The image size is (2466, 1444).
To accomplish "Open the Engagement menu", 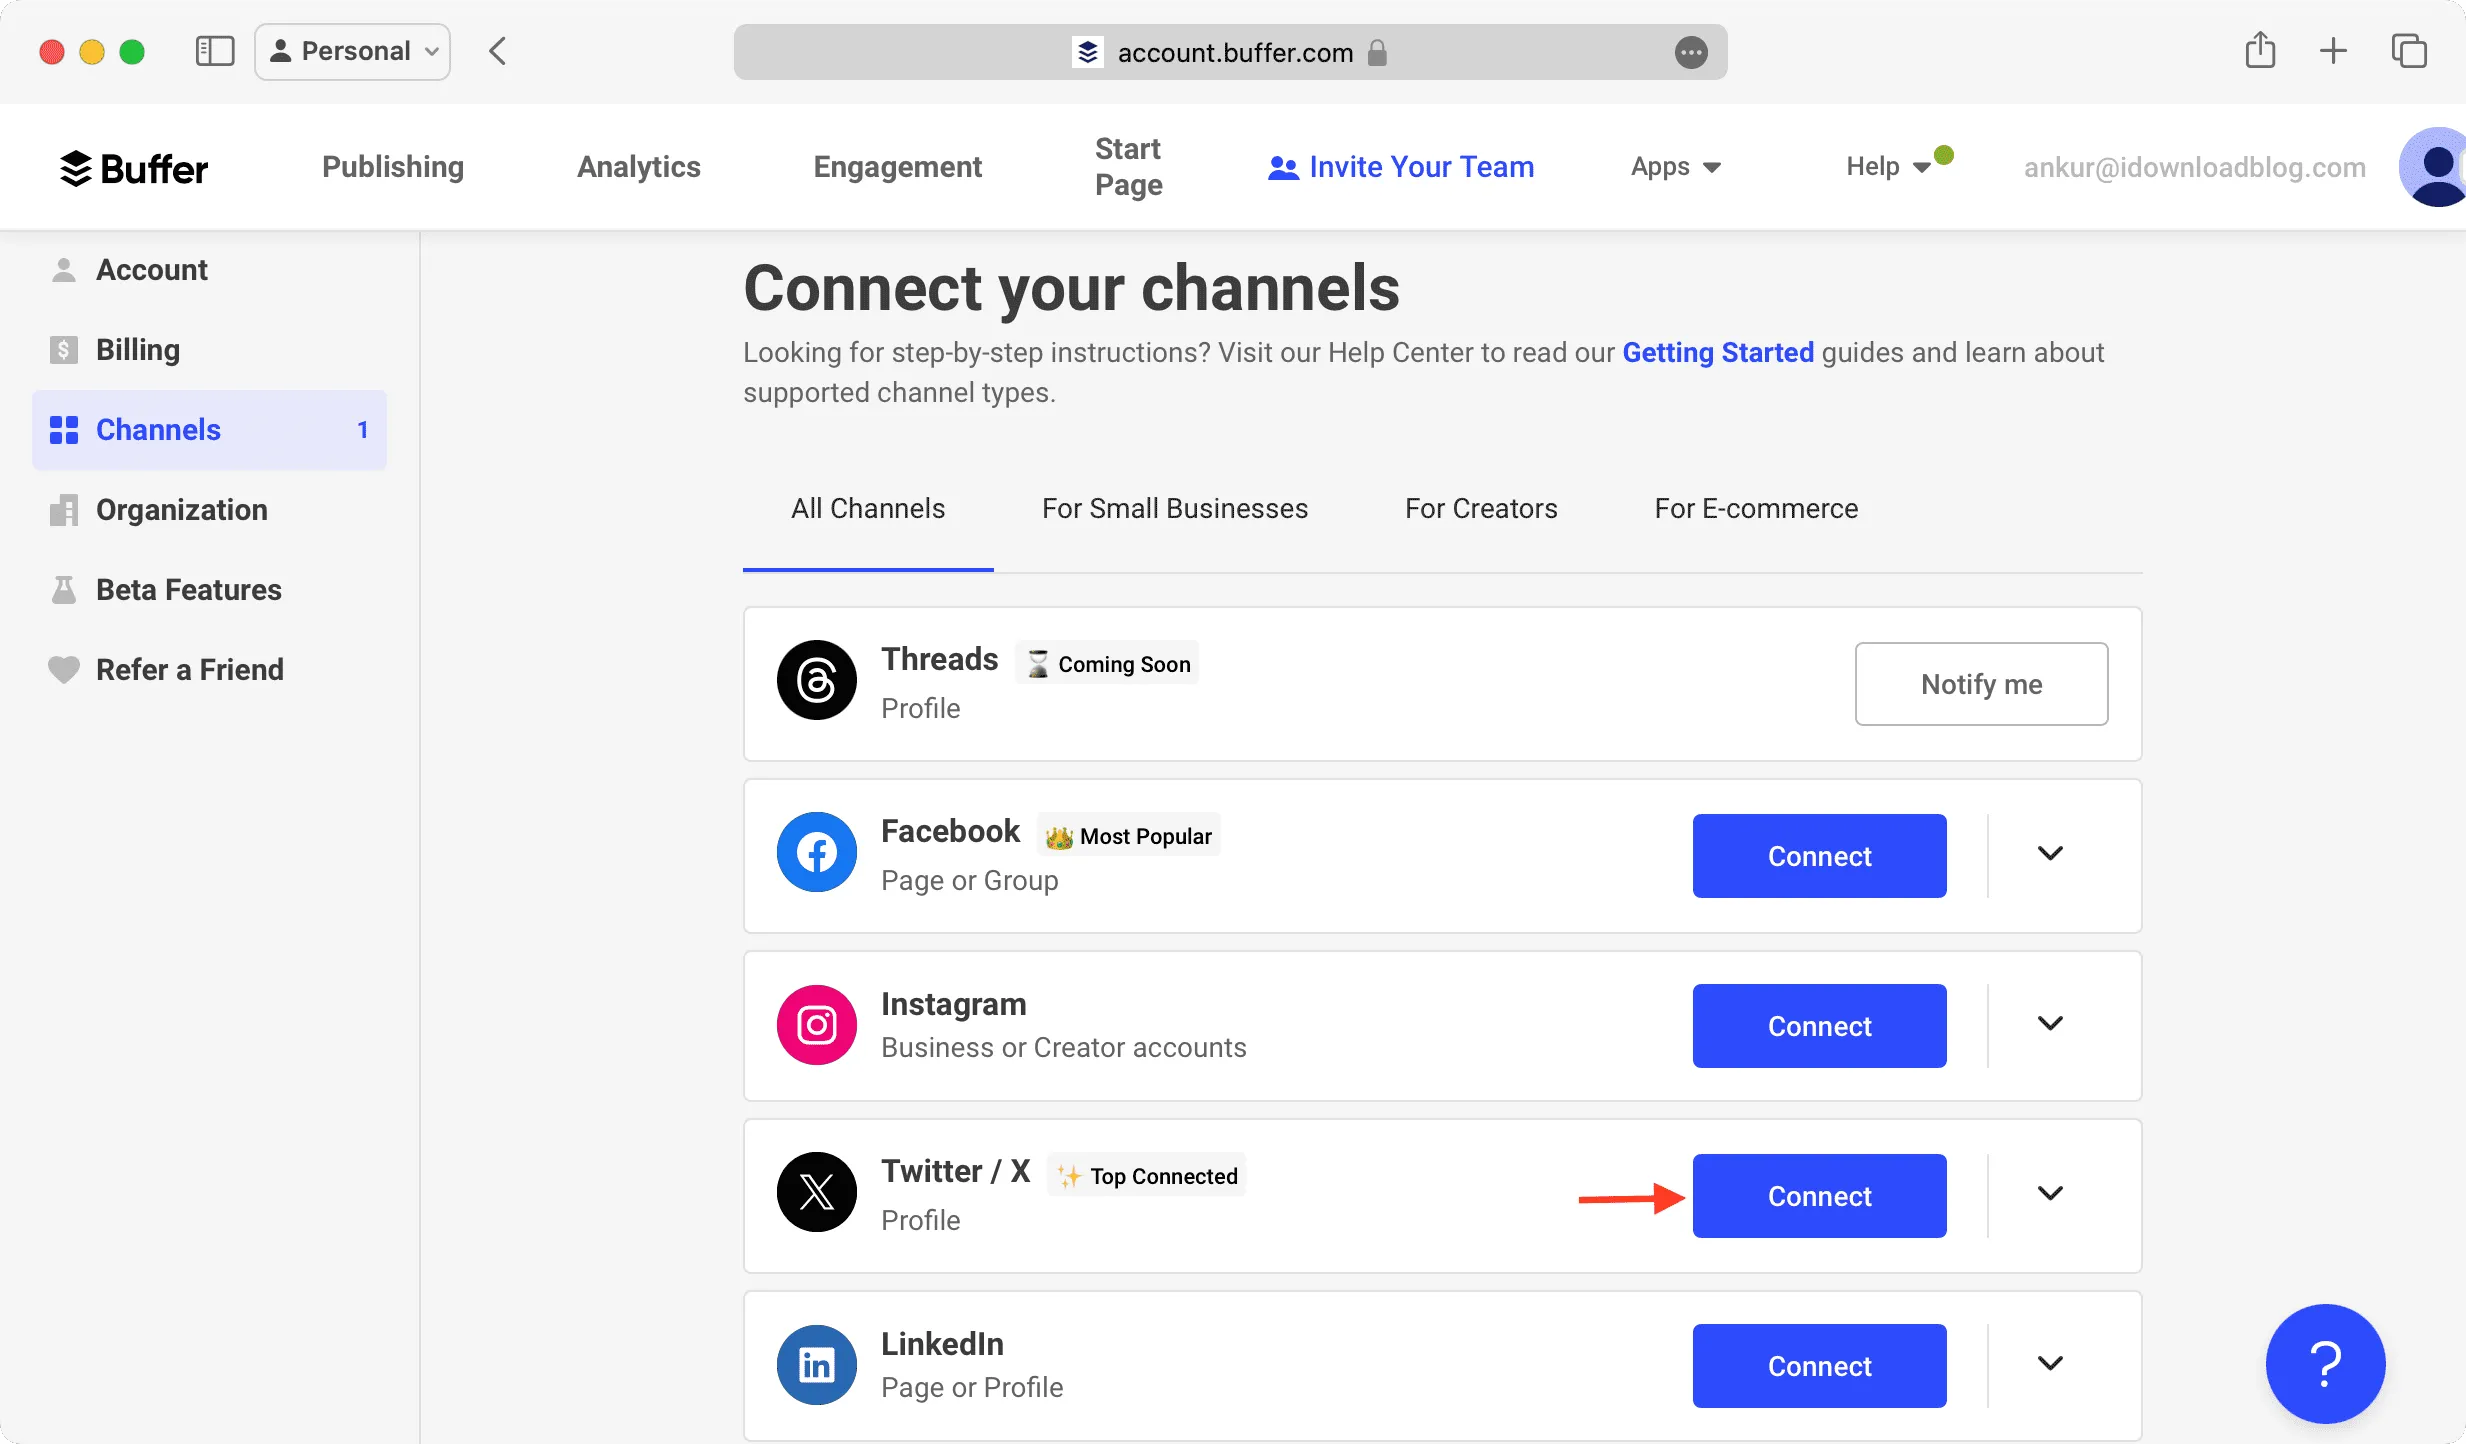I will pos(898,167).
